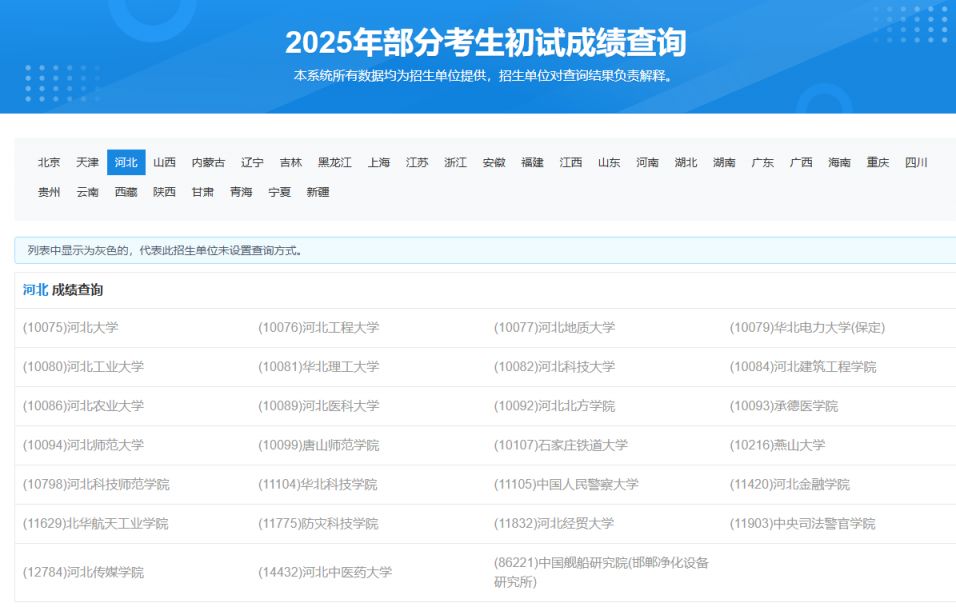Select (10082)河北科技大学 entry

coord(554,367)
